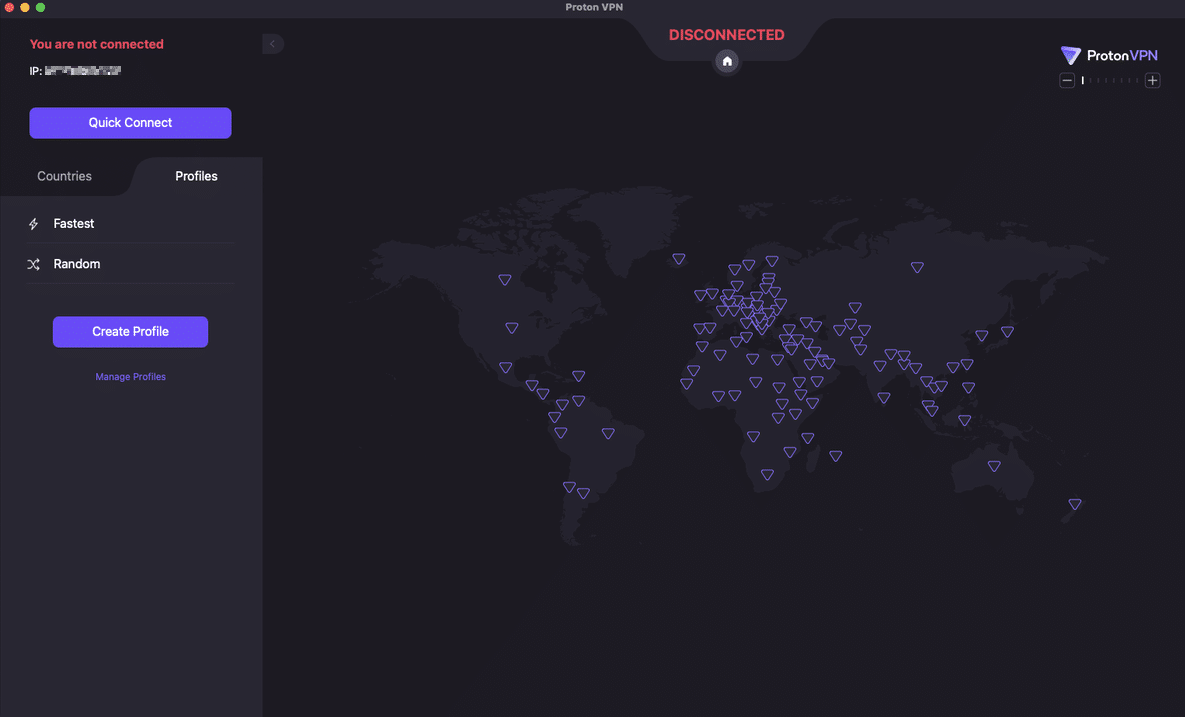Click the home icon below DISCONNECTED
Image resolution: width=1185 pixels, height=717 pixels.
click(x=727, y=62)
